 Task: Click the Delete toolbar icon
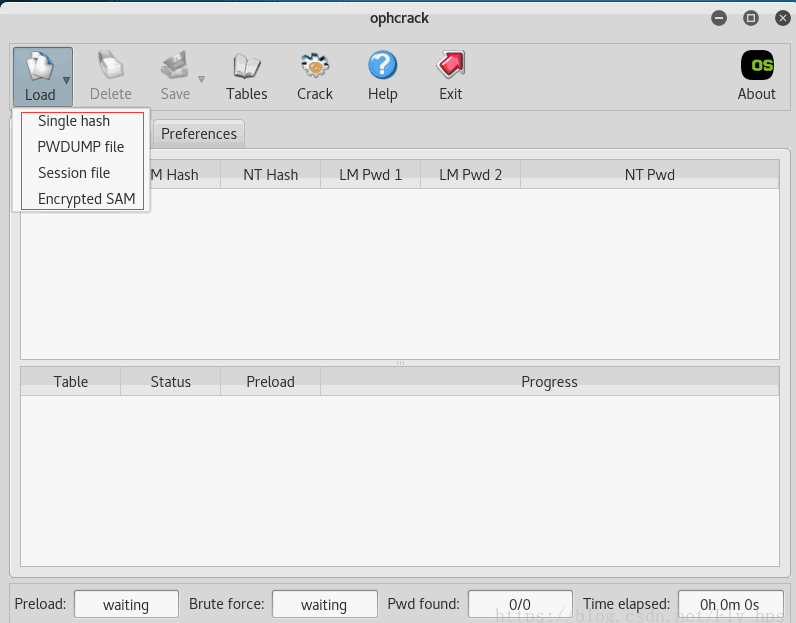(x=111, y=65)
